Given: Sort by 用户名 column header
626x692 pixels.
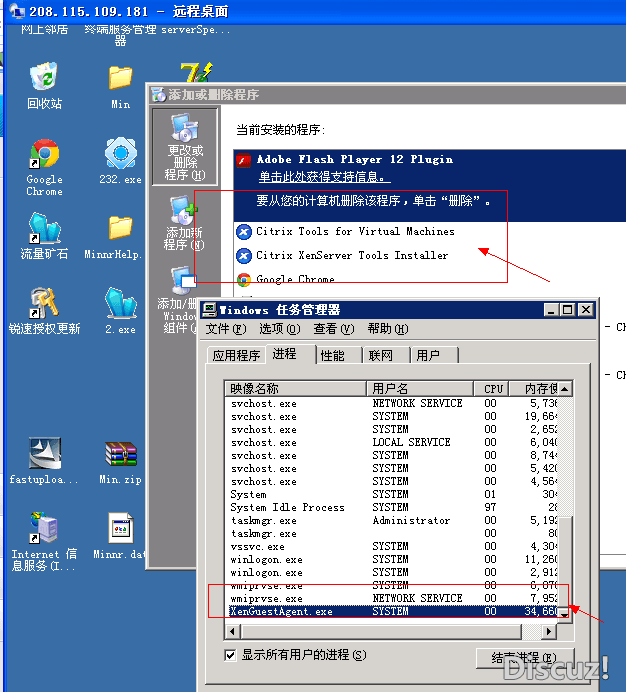Looking at the screenshot, I should [420, 388].
